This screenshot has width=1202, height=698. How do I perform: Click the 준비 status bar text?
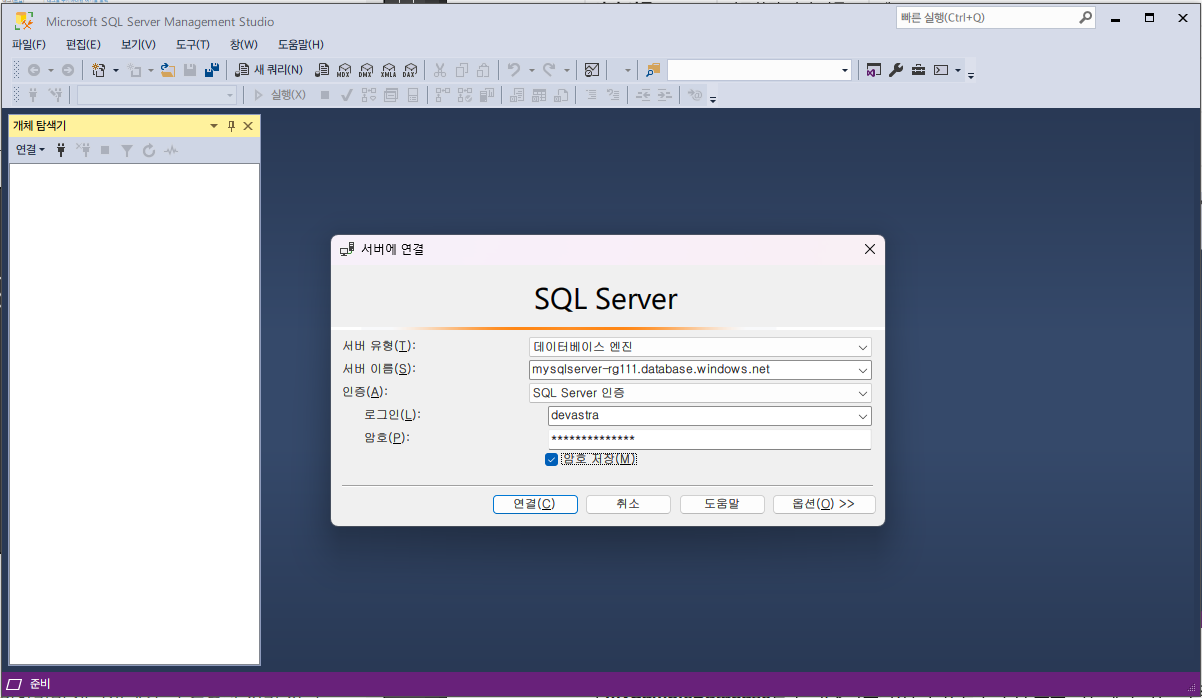coord(39,684)
